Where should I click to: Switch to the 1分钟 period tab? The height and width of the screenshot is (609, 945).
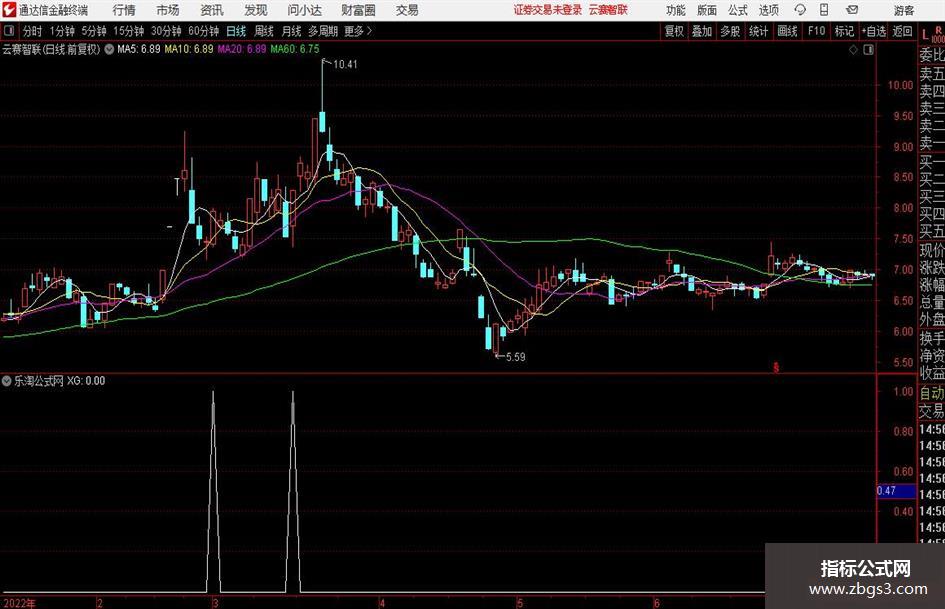coord(61,31)
